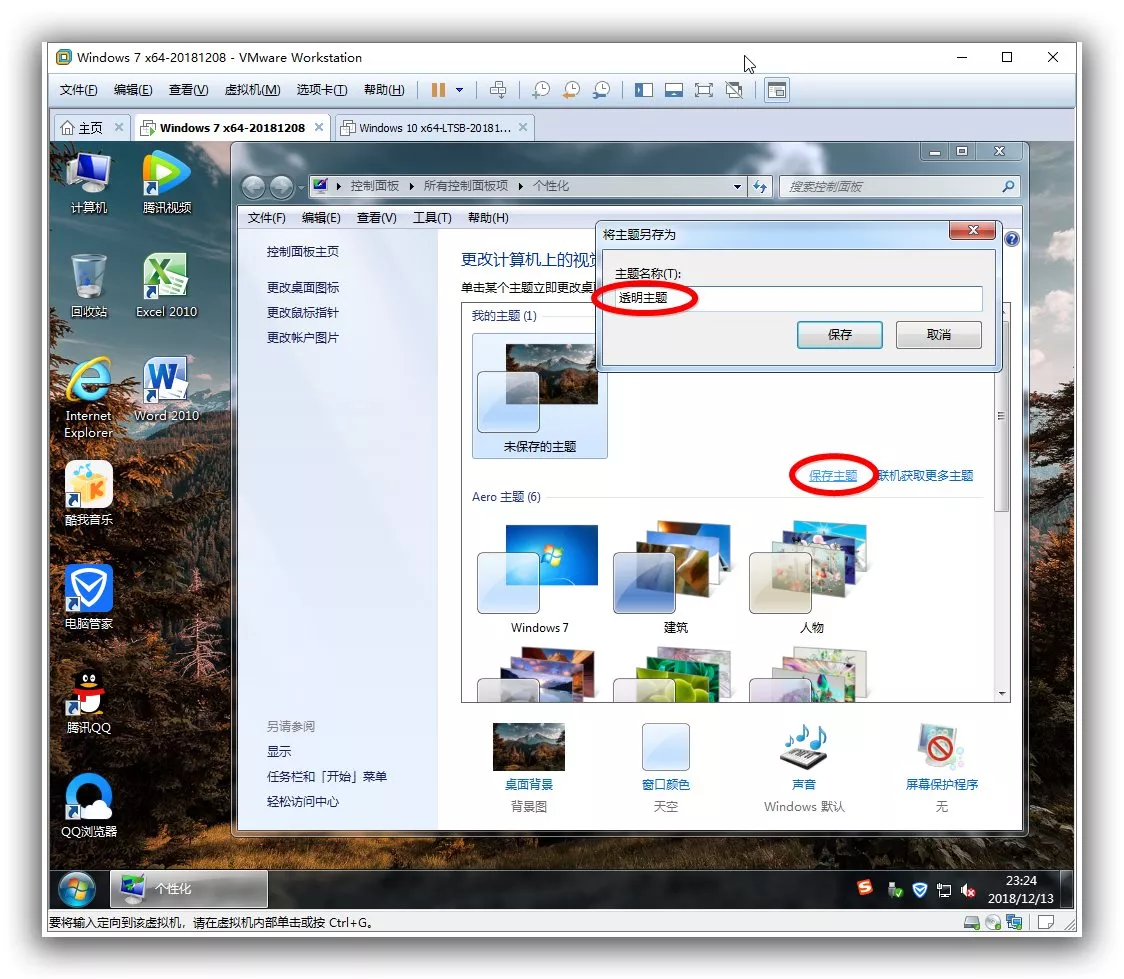Expand the address bar history dropdown
1124x979 pixels.
point(737,186)
